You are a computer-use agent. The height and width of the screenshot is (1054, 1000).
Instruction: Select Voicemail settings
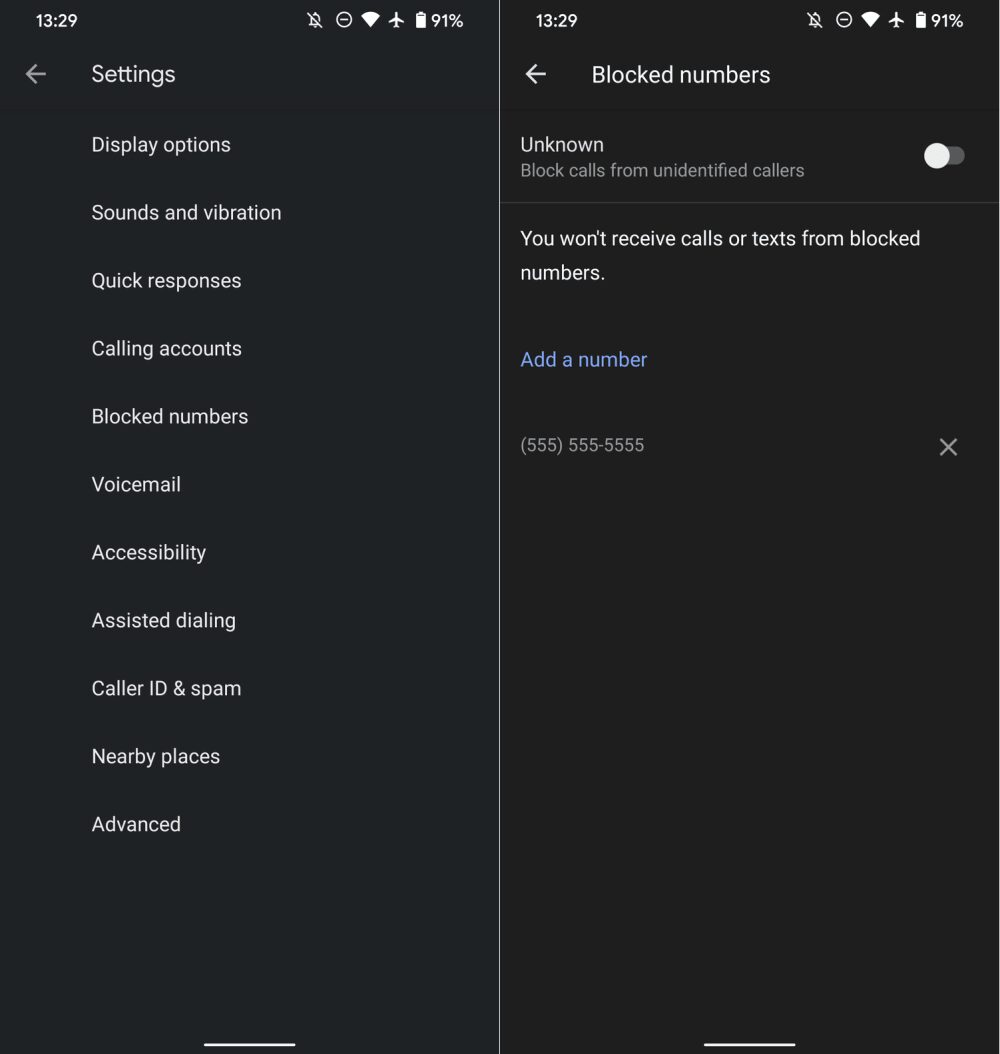coord(136,485)
